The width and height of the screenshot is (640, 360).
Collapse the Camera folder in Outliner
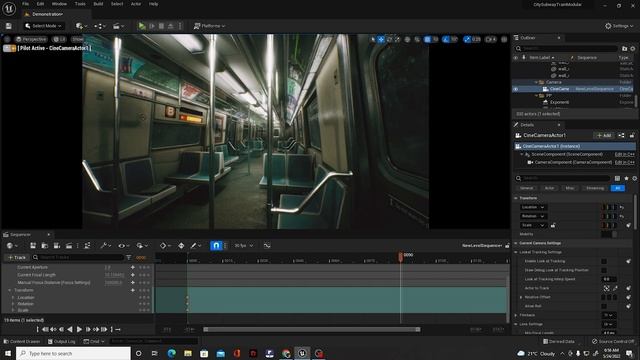(x=536, y=82)
